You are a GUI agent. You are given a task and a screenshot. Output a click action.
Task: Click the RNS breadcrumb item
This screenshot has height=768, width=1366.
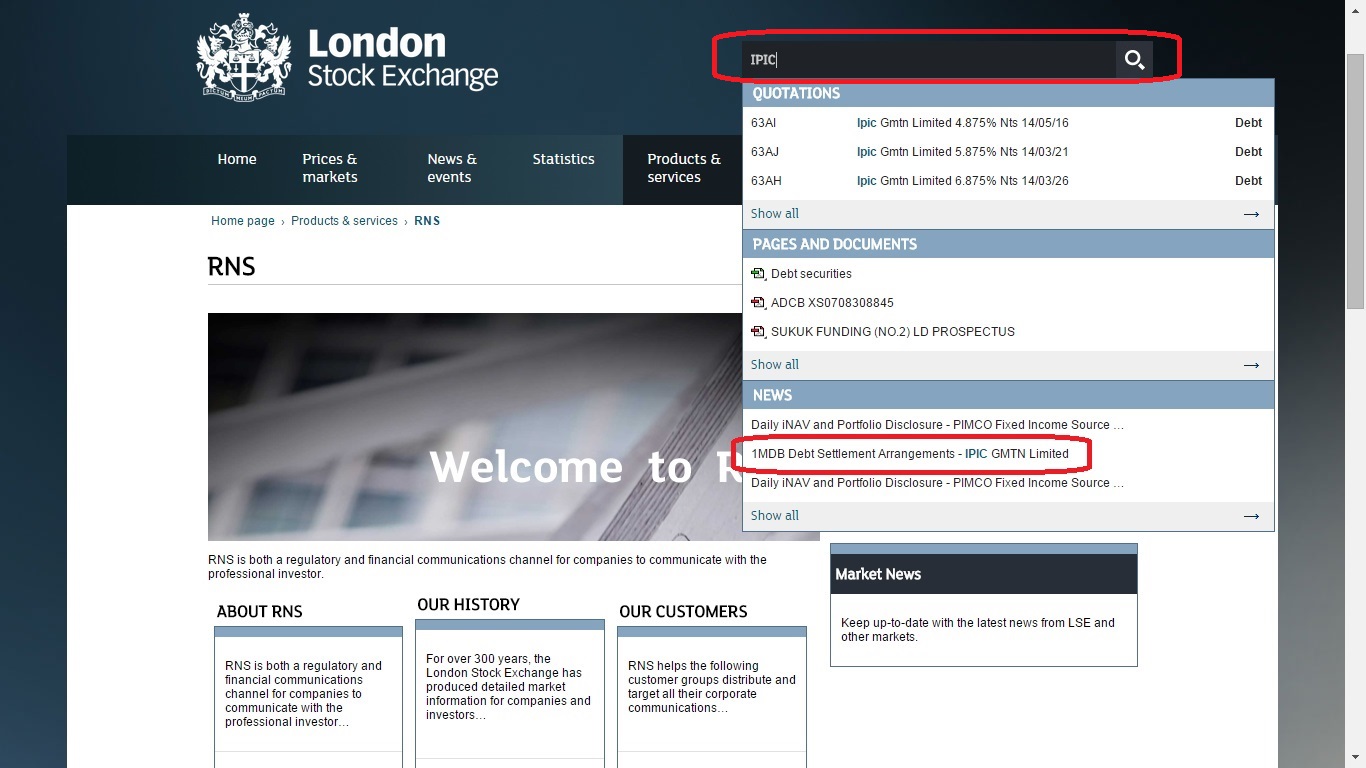point(427,221)
